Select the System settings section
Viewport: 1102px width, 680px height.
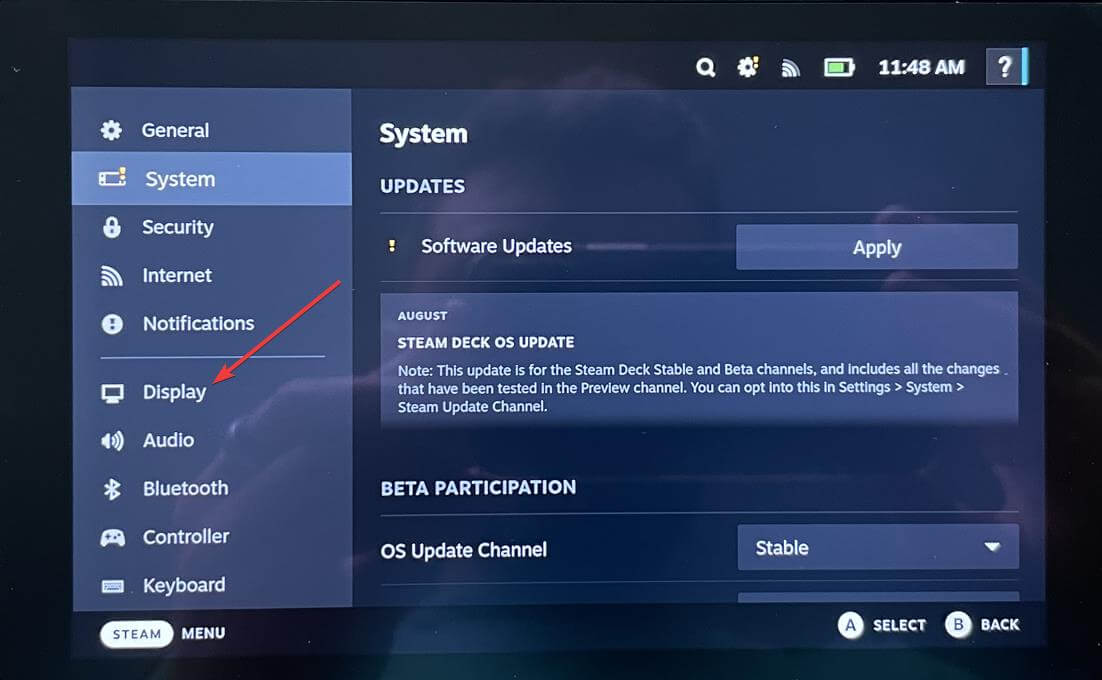tap(180, 179)
